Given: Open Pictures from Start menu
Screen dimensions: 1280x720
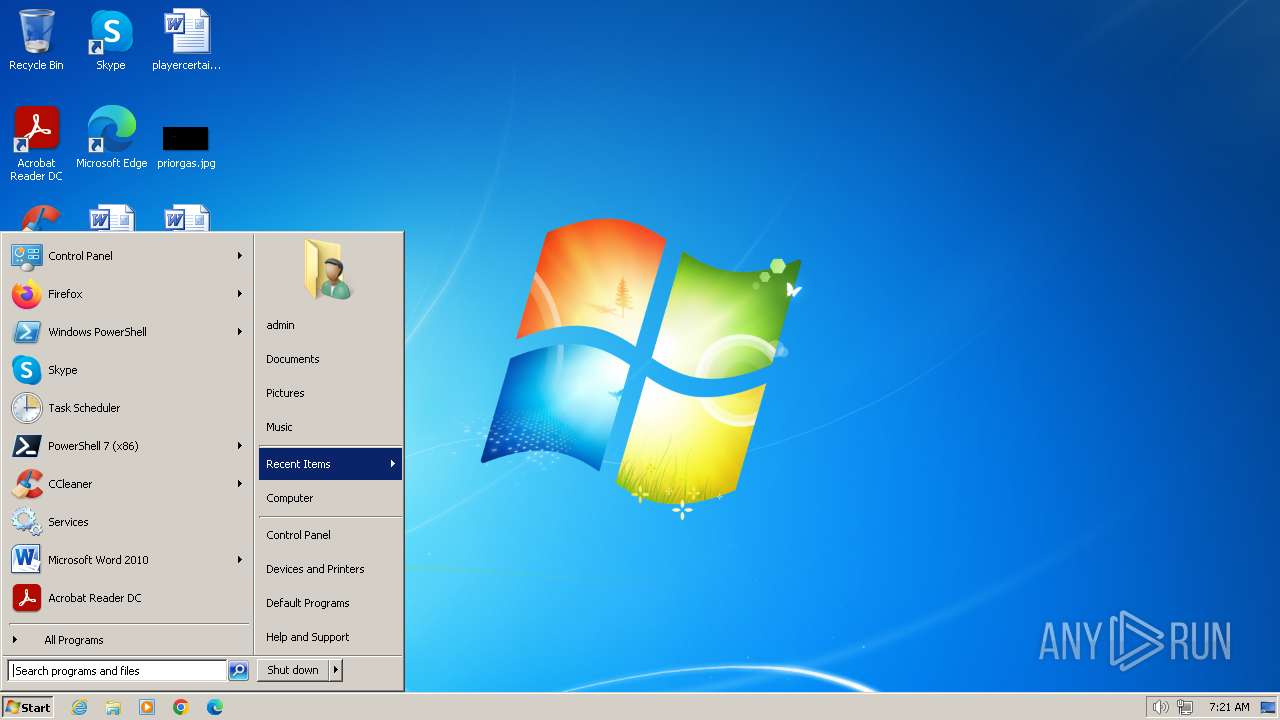Looking at the screenshot, I should (x=330, y=393).
